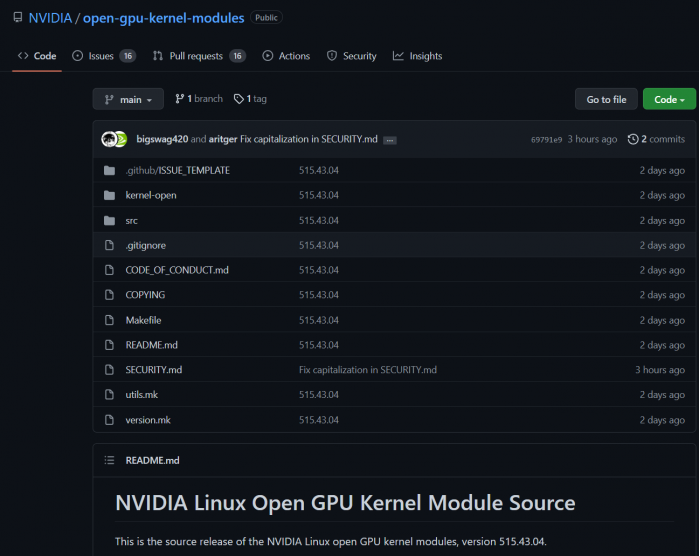Open the green Code dropdown button
This screenshot has width=700, height=556.
[x=669, y=99]
